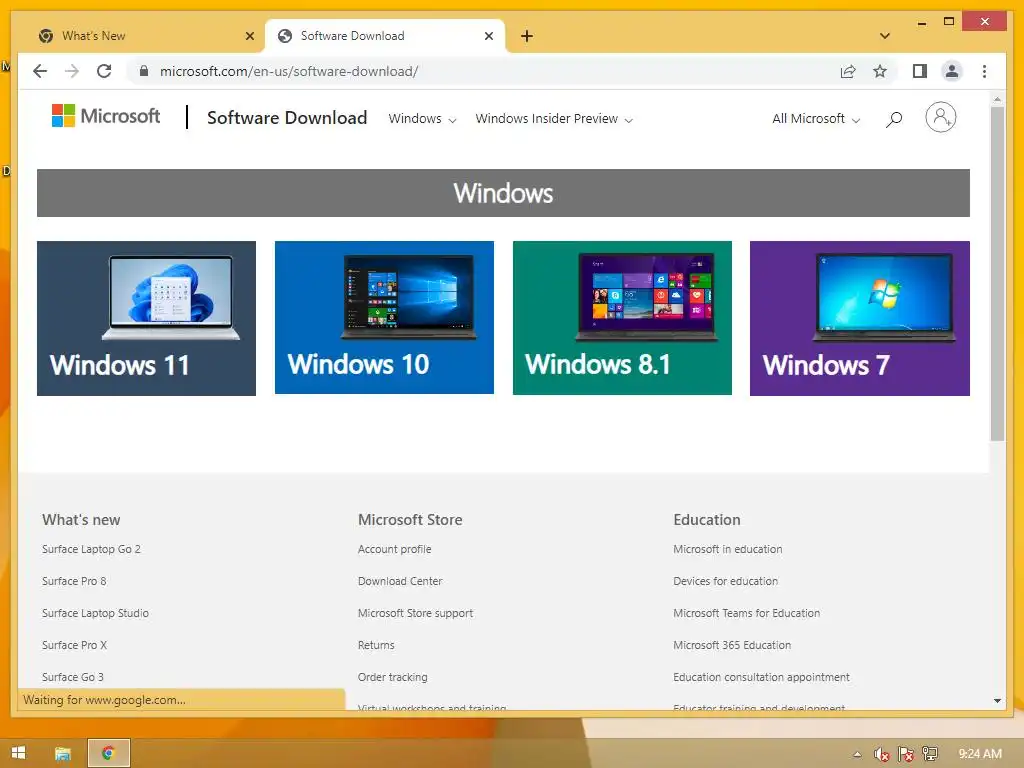Image resolution: width=1024 pixels, height=768 pixels.
Task: Click the Software Download heading link
Action: point(287,118)
